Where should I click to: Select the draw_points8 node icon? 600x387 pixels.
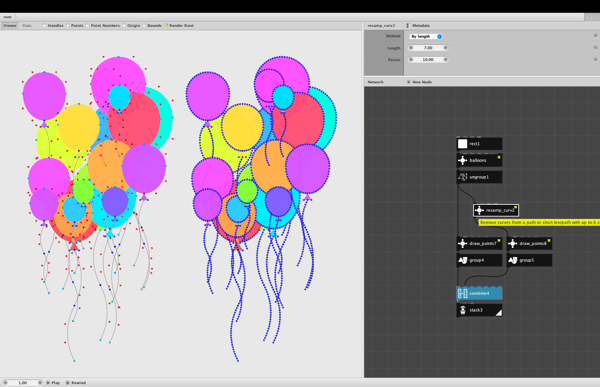[x=512, y=243]
